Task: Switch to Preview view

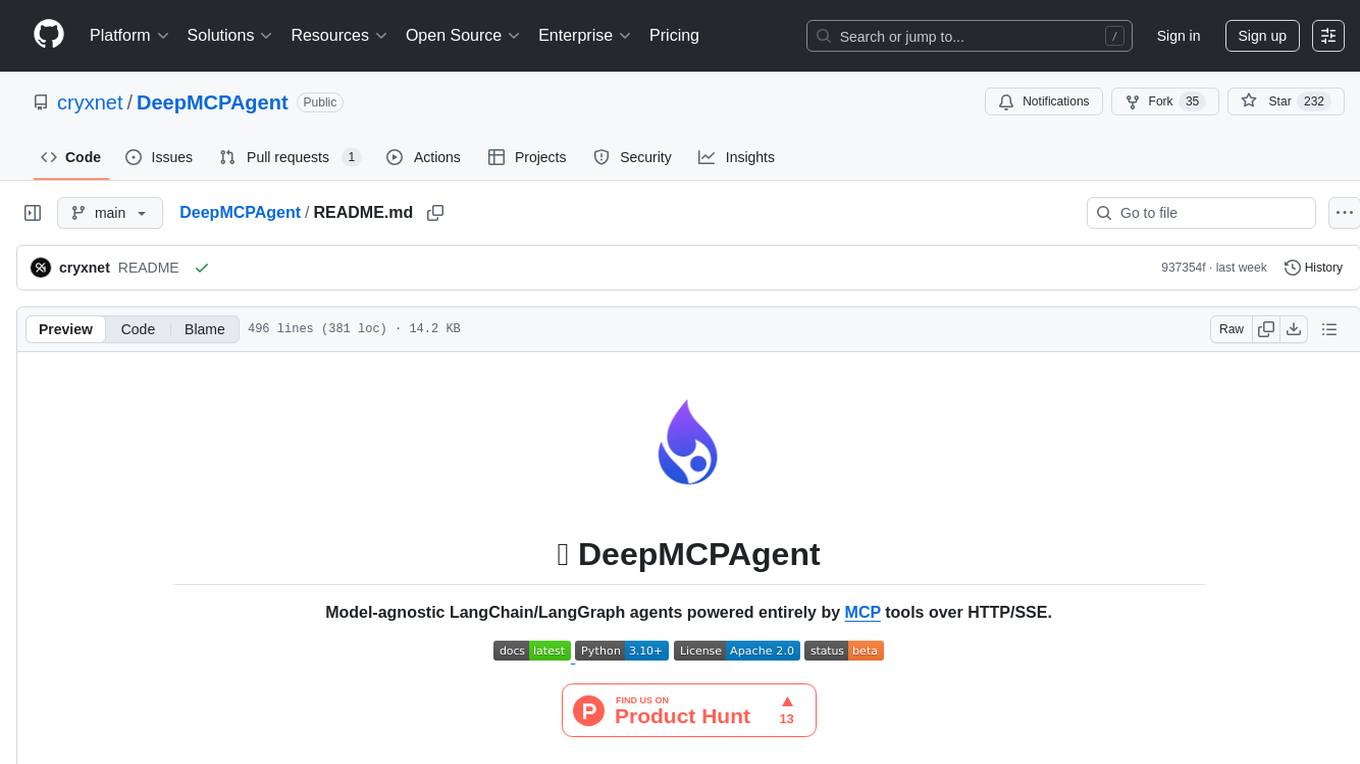Action: click(66, 329)
